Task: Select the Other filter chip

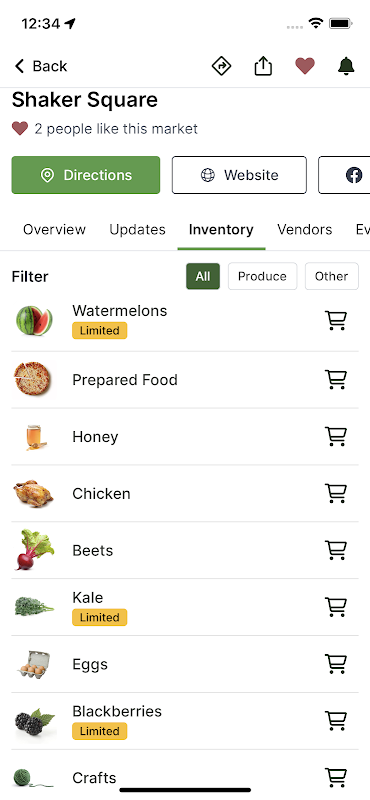Action: click(332, 276)
